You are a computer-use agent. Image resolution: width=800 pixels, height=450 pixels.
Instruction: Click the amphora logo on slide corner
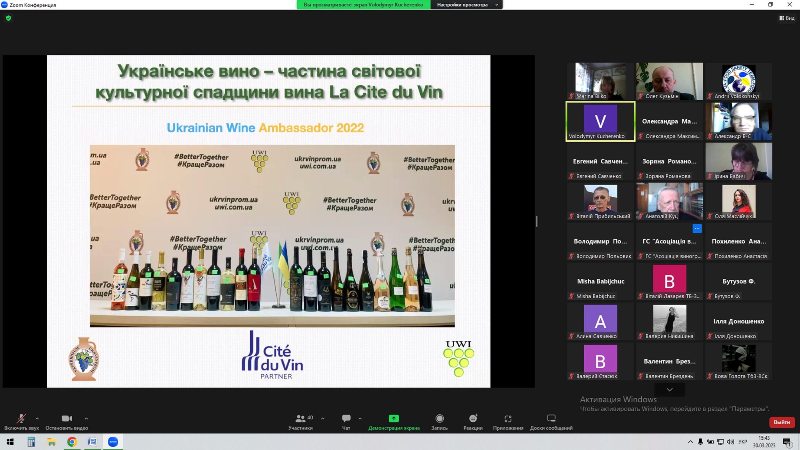point(84,359)
